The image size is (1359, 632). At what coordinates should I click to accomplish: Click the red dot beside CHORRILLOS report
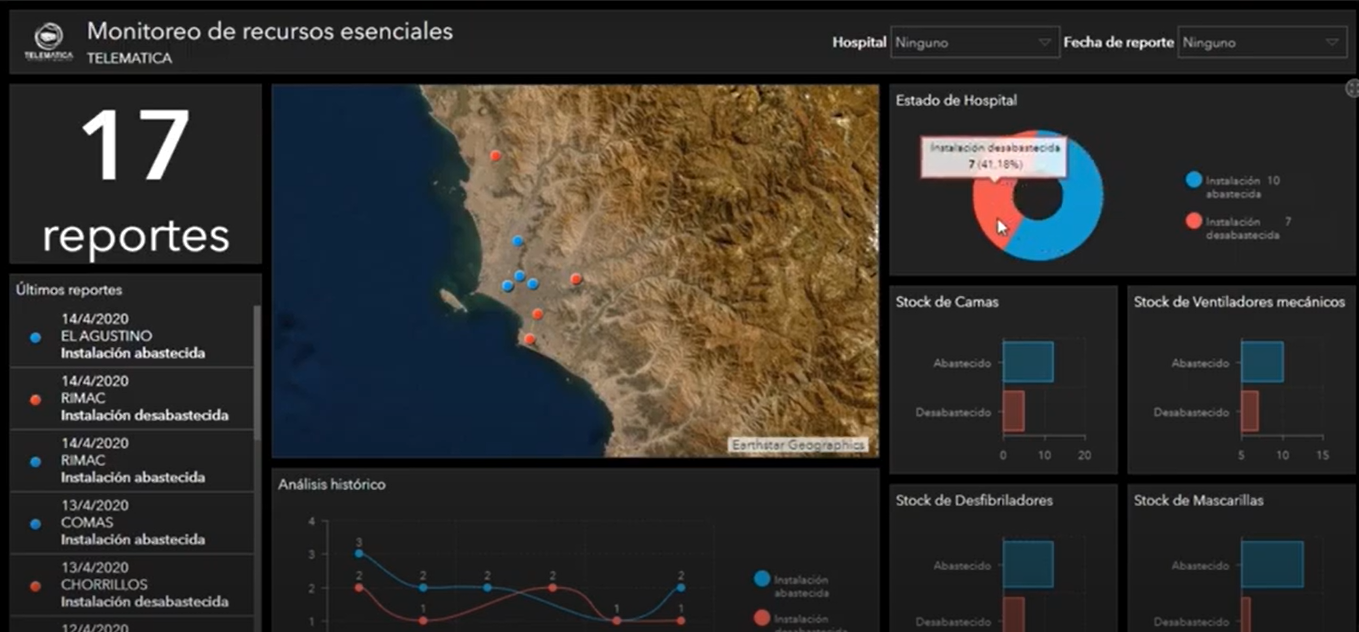[x=36, y=585]
